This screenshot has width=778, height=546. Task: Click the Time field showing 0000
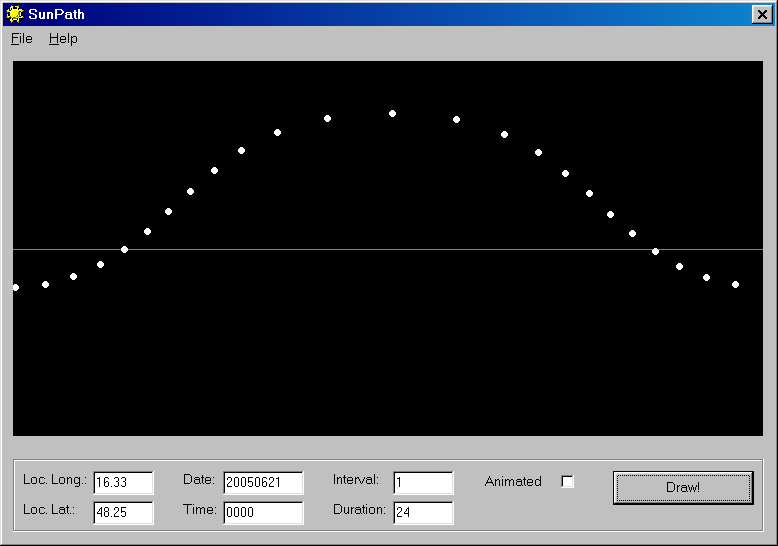263,512
